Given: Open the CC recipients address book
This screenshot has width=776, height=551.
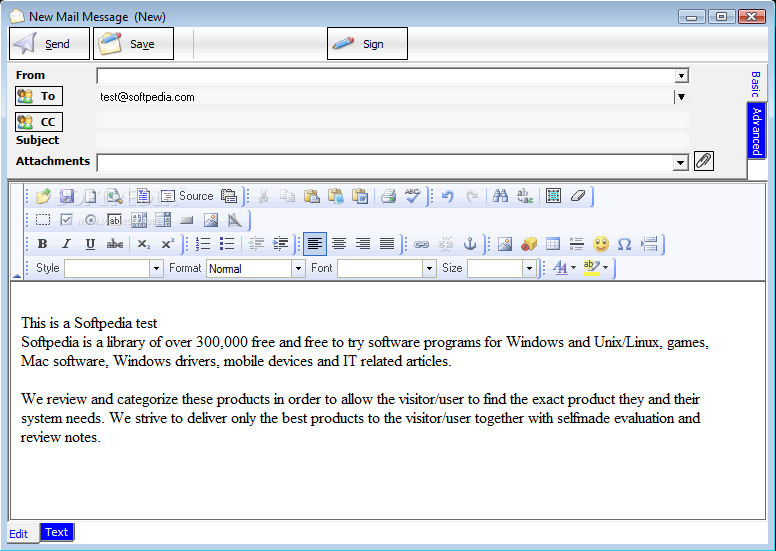Looking at the screenshot, I should [x=39, y=122].
